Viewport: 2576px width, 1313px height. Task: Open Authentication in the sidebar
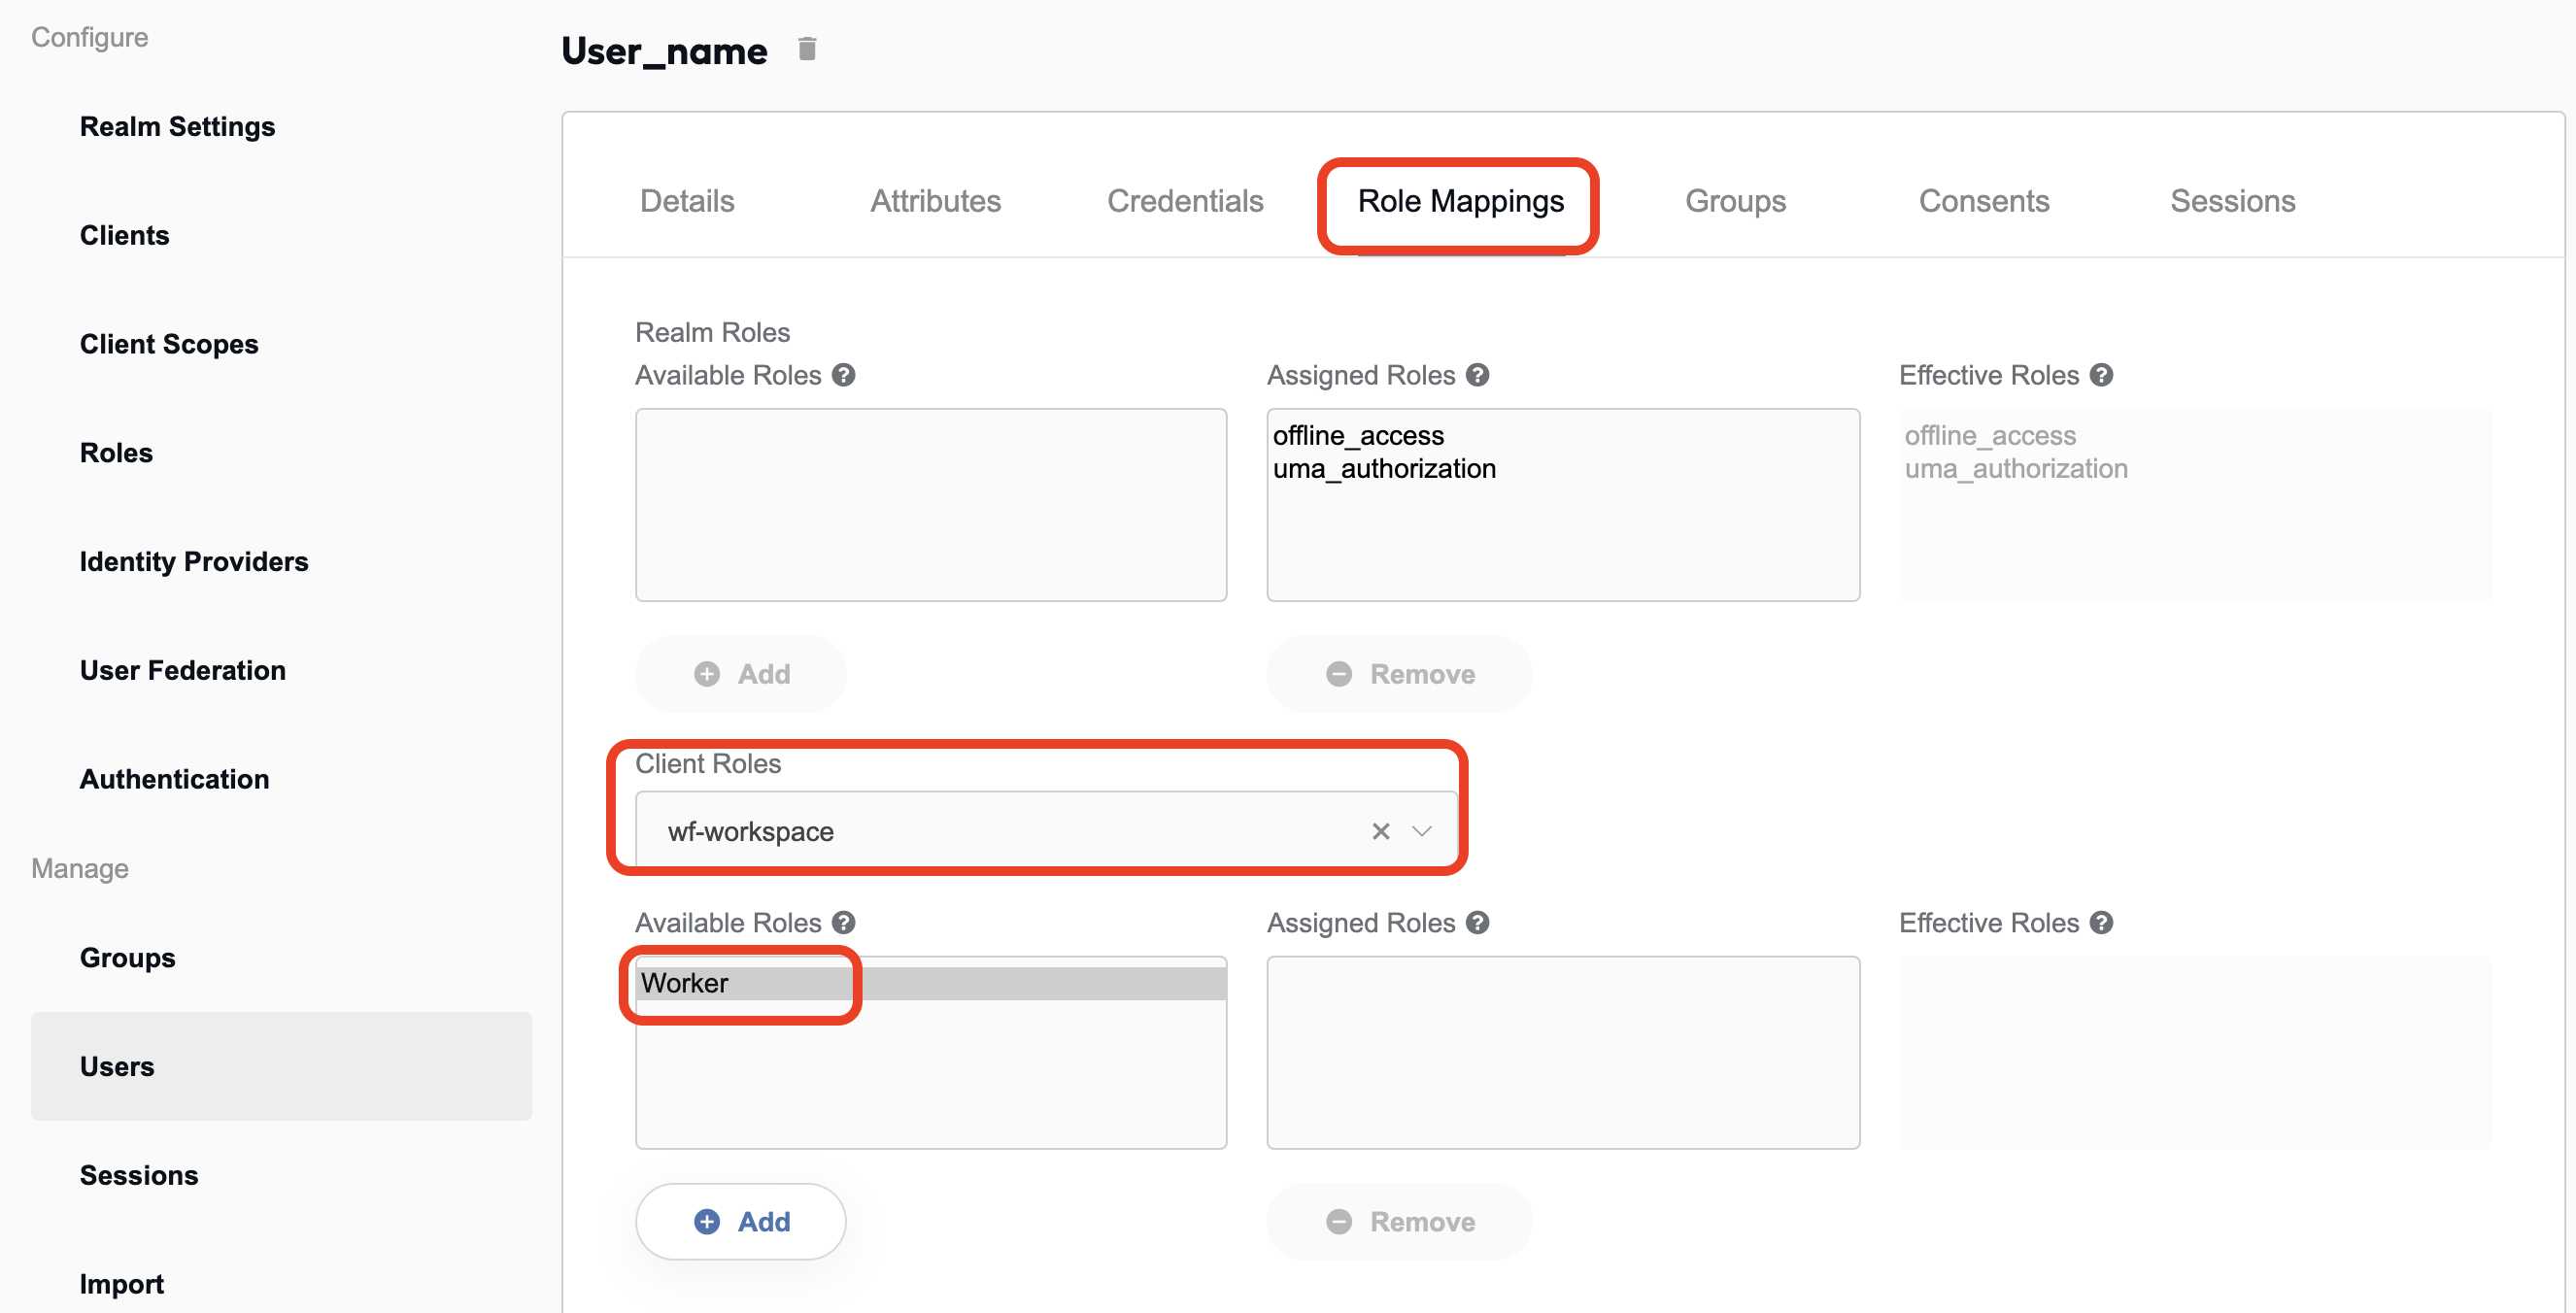[x=174, y=779]
